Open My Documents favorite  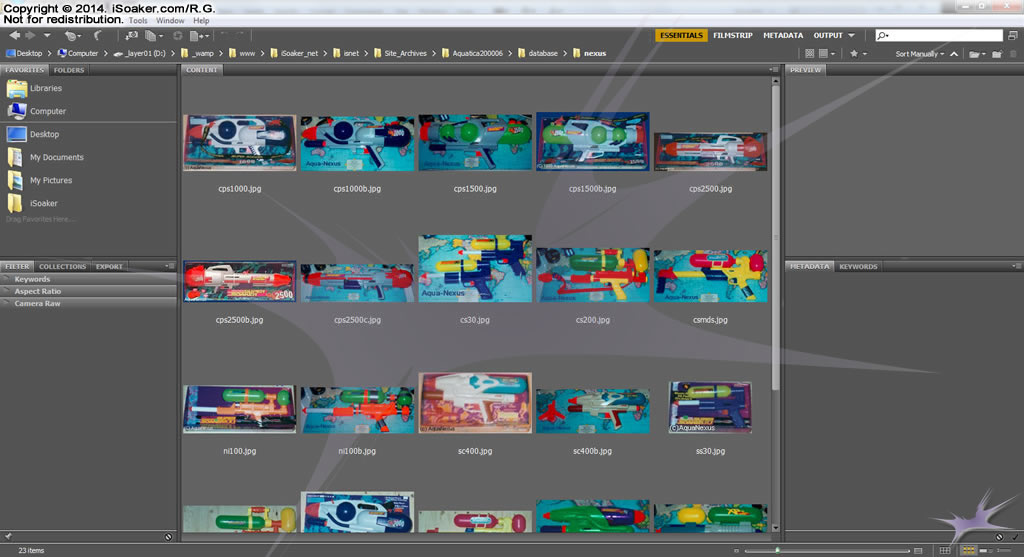tap(44, 157)
